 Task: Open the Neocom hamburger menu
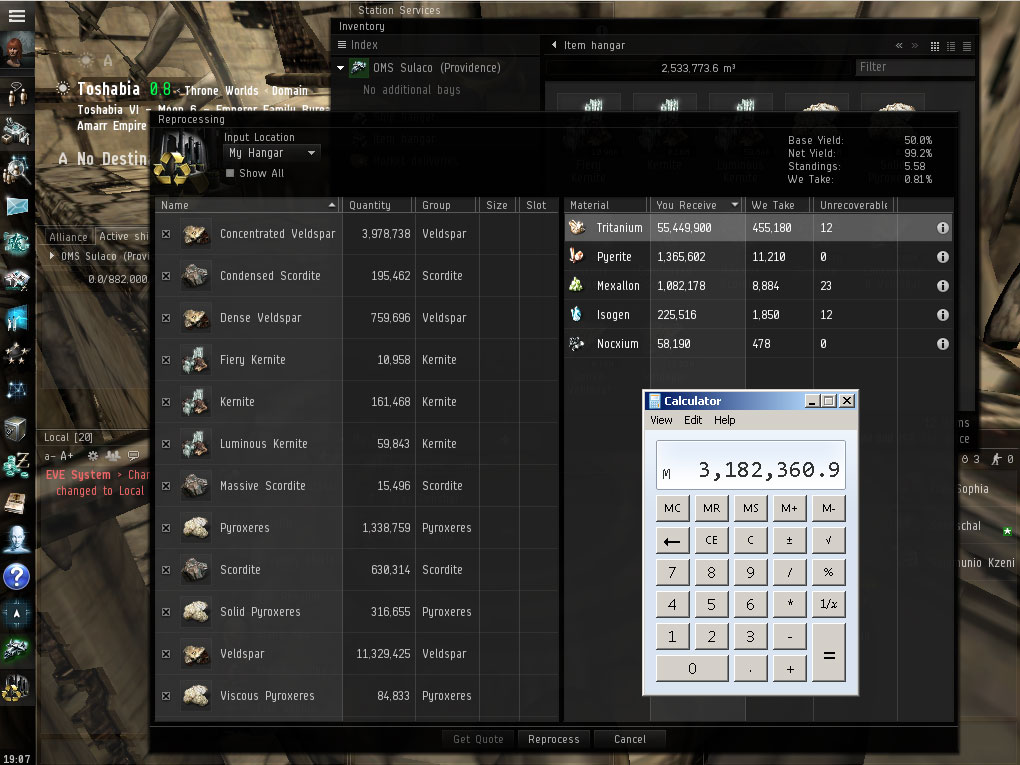pos(17,16)
